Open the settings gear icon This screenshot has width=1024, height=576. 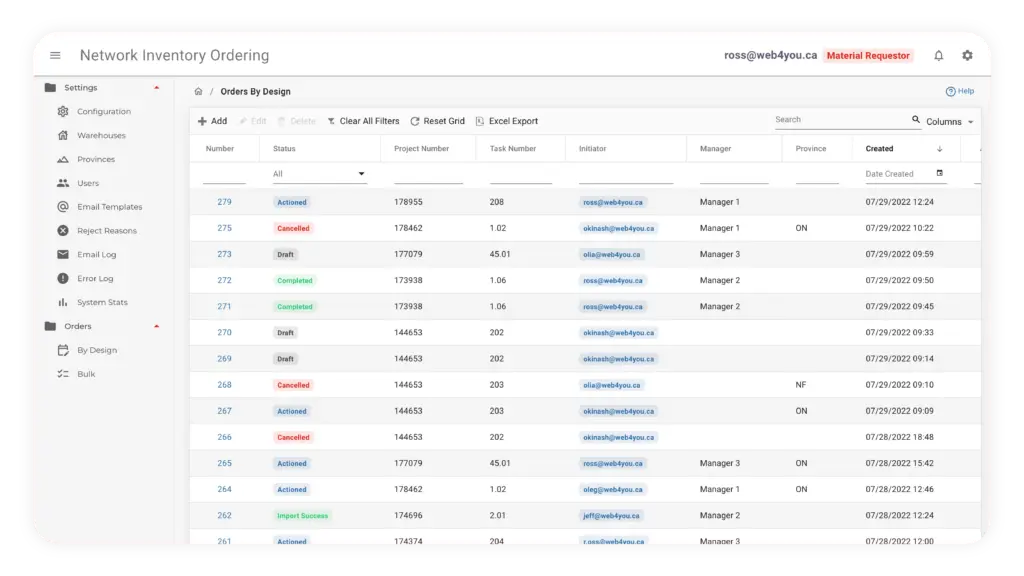(x=967, y=56)
